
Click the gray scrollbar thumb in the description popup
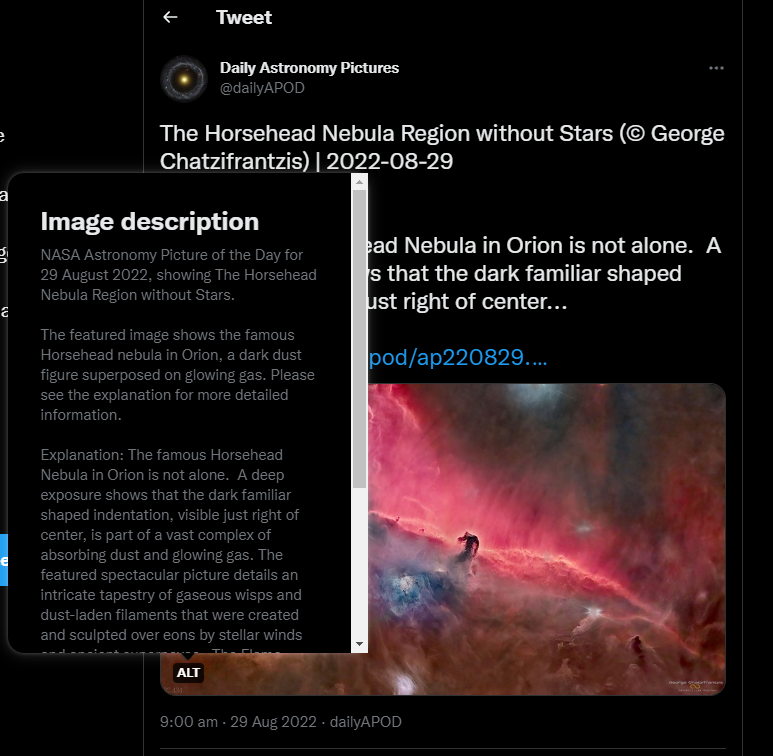pyautogui.click(x=359, y=339)
